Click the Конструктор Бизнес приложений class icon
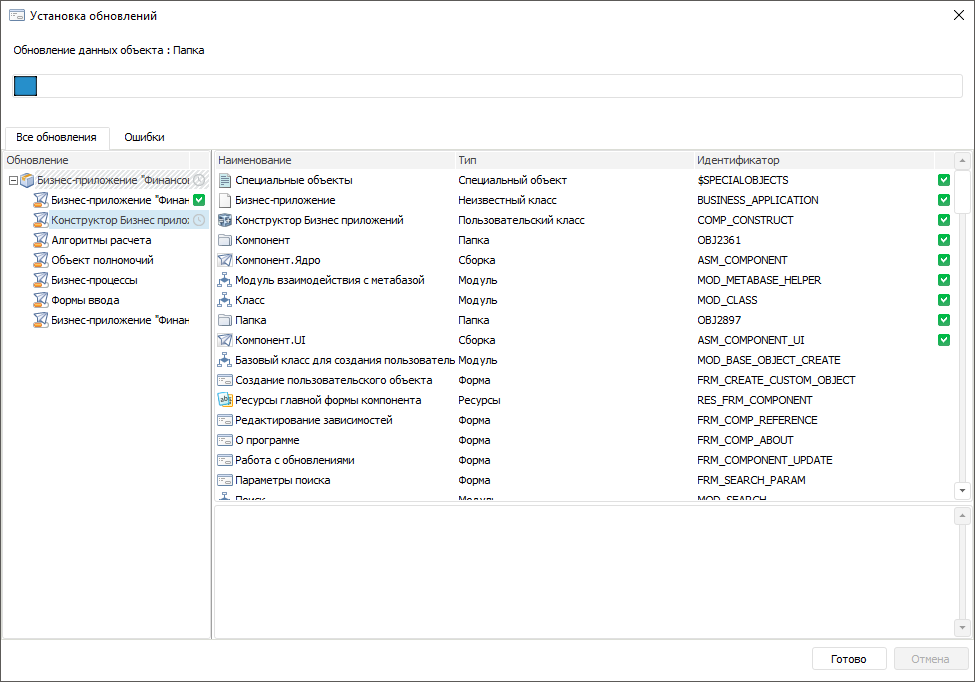The image size is (975, 682). tap(225, 220)
